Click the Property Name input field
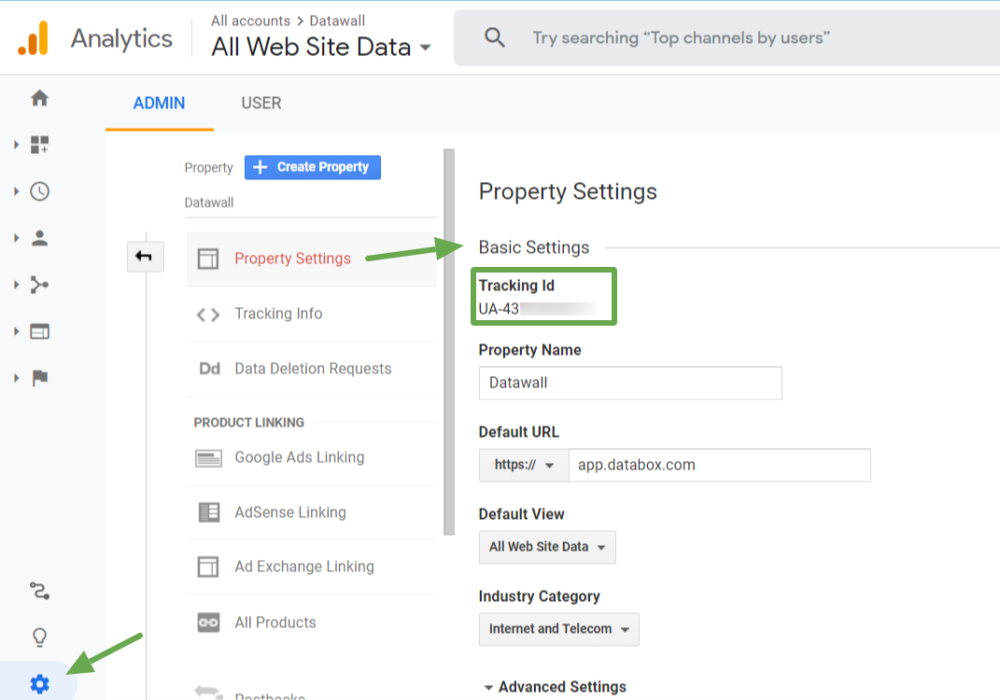The height and width of the screenshot is (700, 1000). (630, 383)
